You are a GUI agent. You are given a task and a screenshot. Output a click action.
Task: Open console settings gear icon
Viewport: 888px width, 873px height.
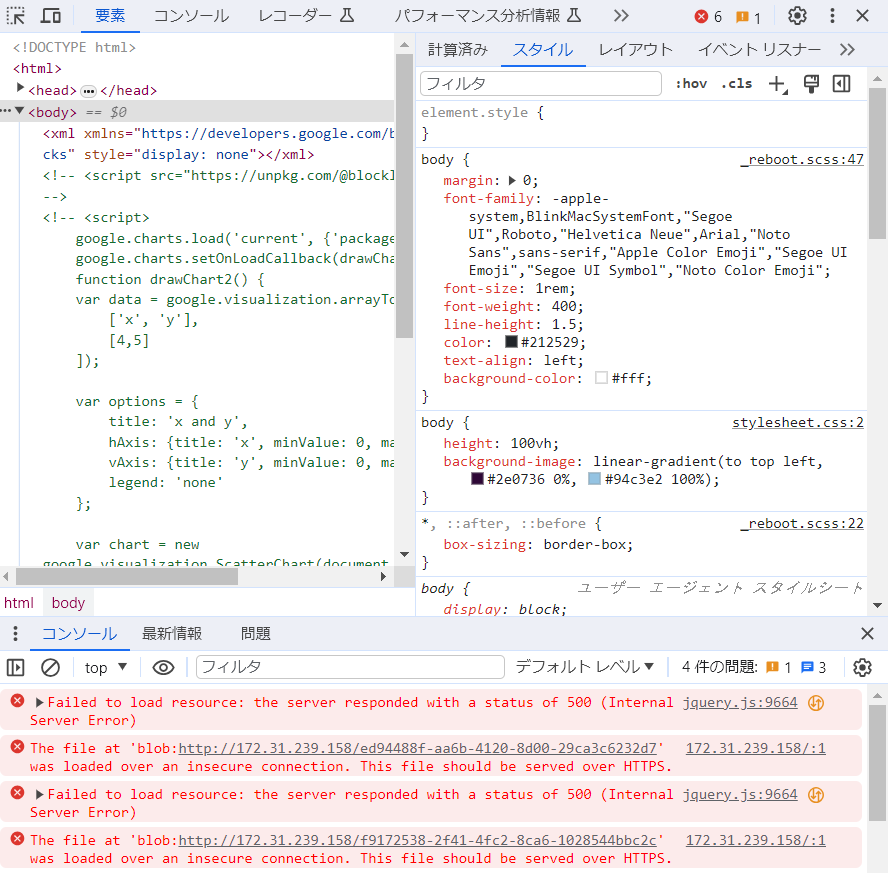862,667
